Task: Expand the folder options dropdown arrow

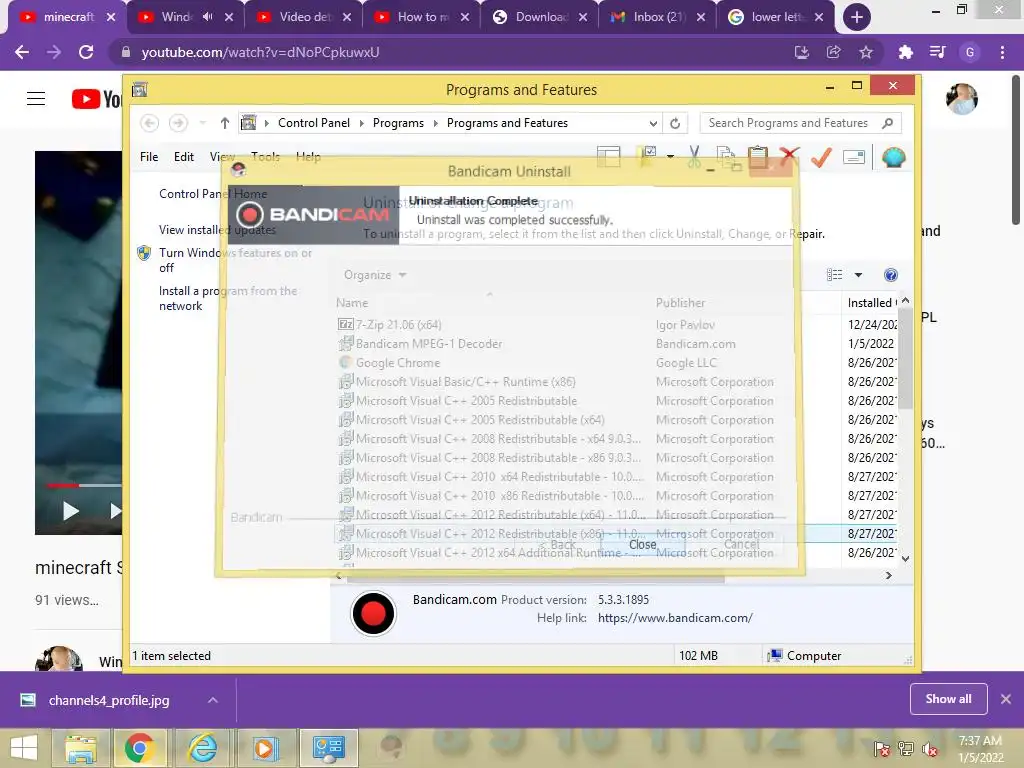Action: pyautogui.click(x=670, y=157)
